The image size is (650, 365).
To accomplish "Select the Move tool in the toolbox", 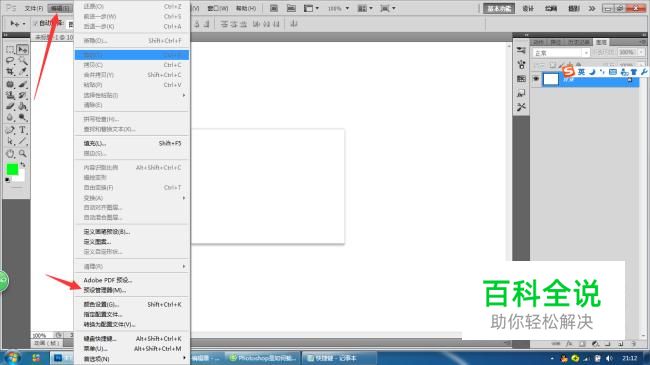I will coord(22,50).
